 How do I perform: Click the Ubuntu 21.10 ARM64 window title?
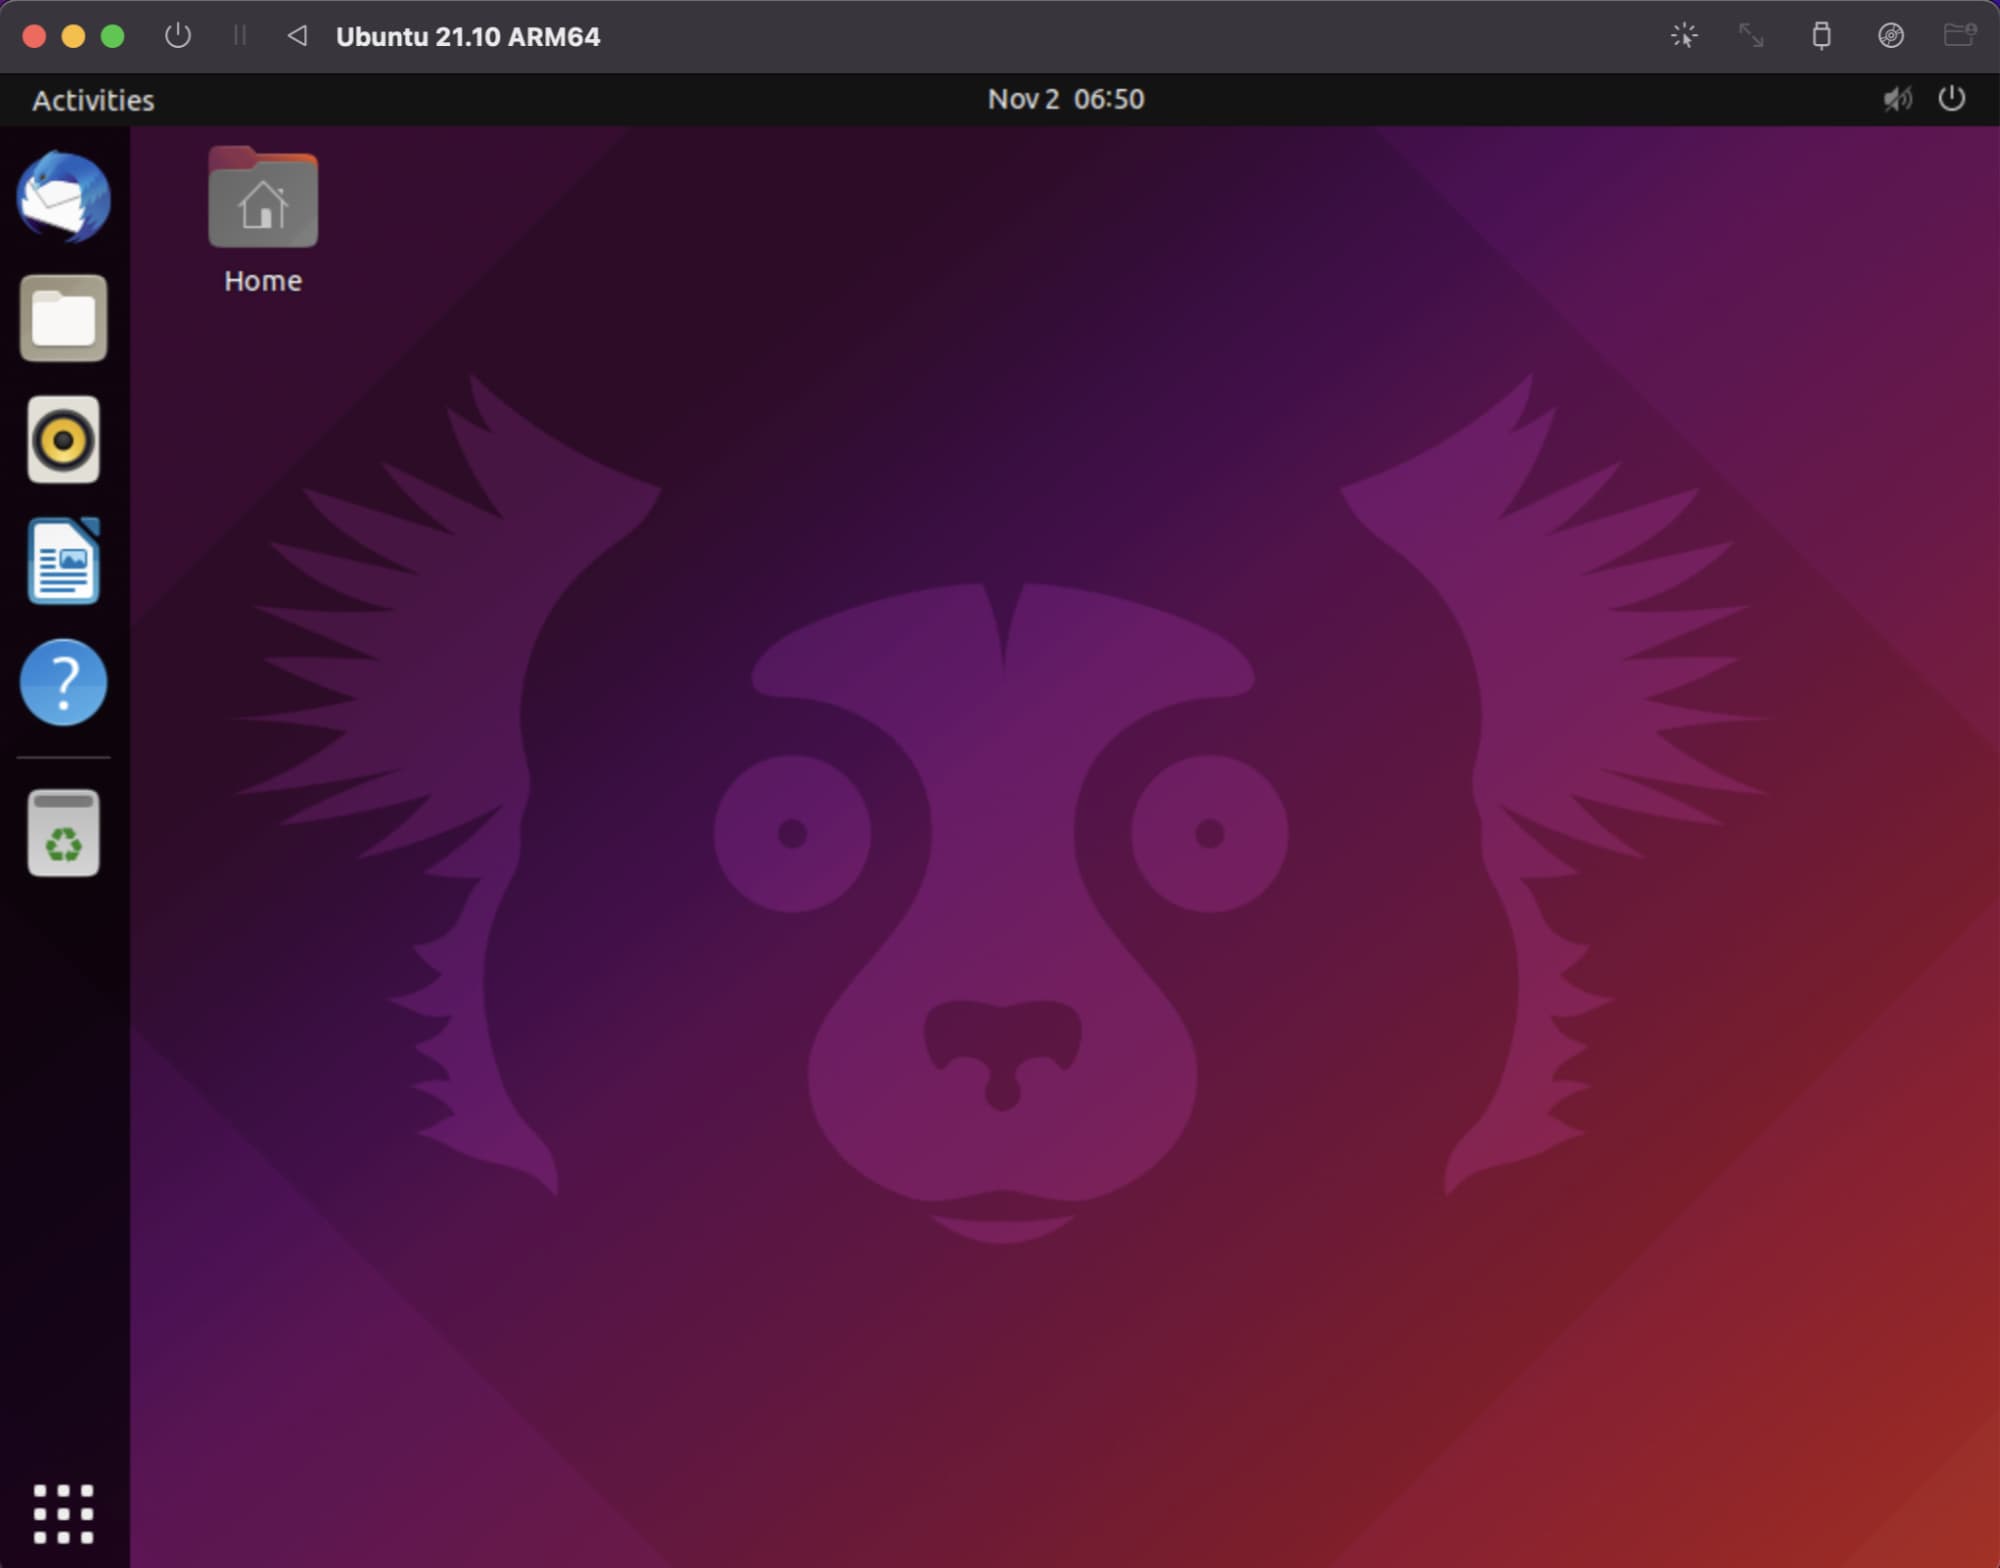coord(468,37)
